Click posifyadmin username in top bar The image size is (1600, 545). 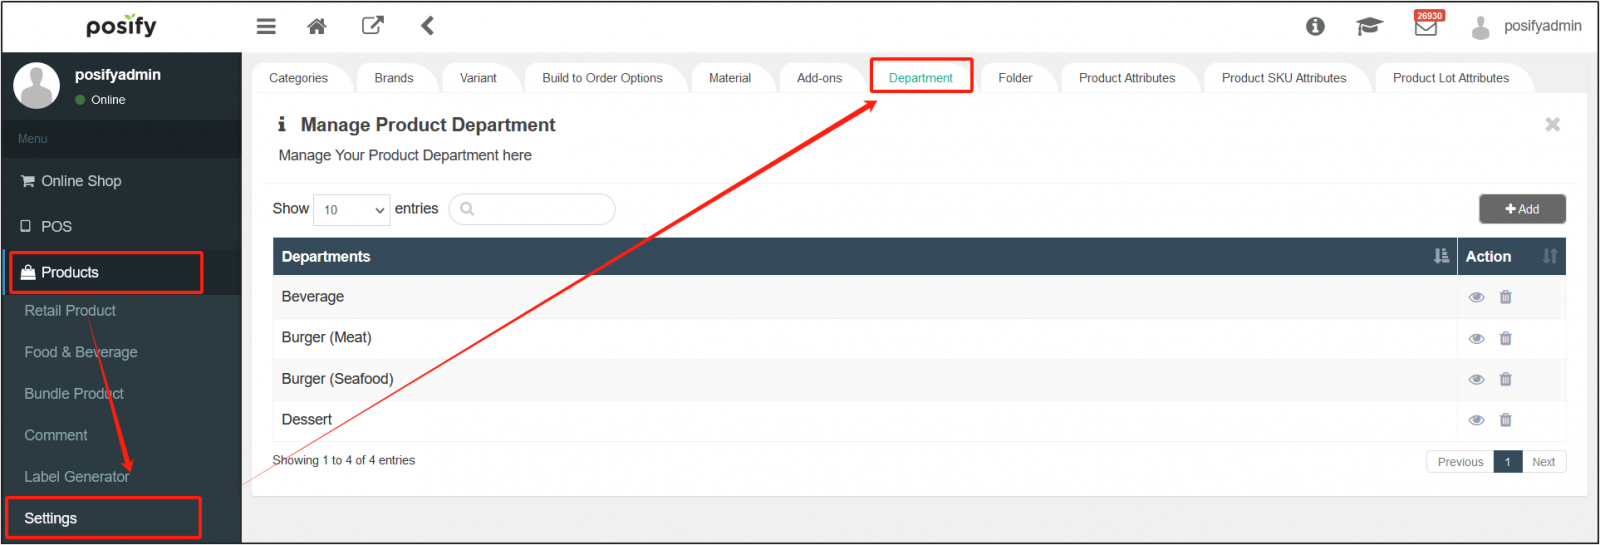(x=1543, y=26)
